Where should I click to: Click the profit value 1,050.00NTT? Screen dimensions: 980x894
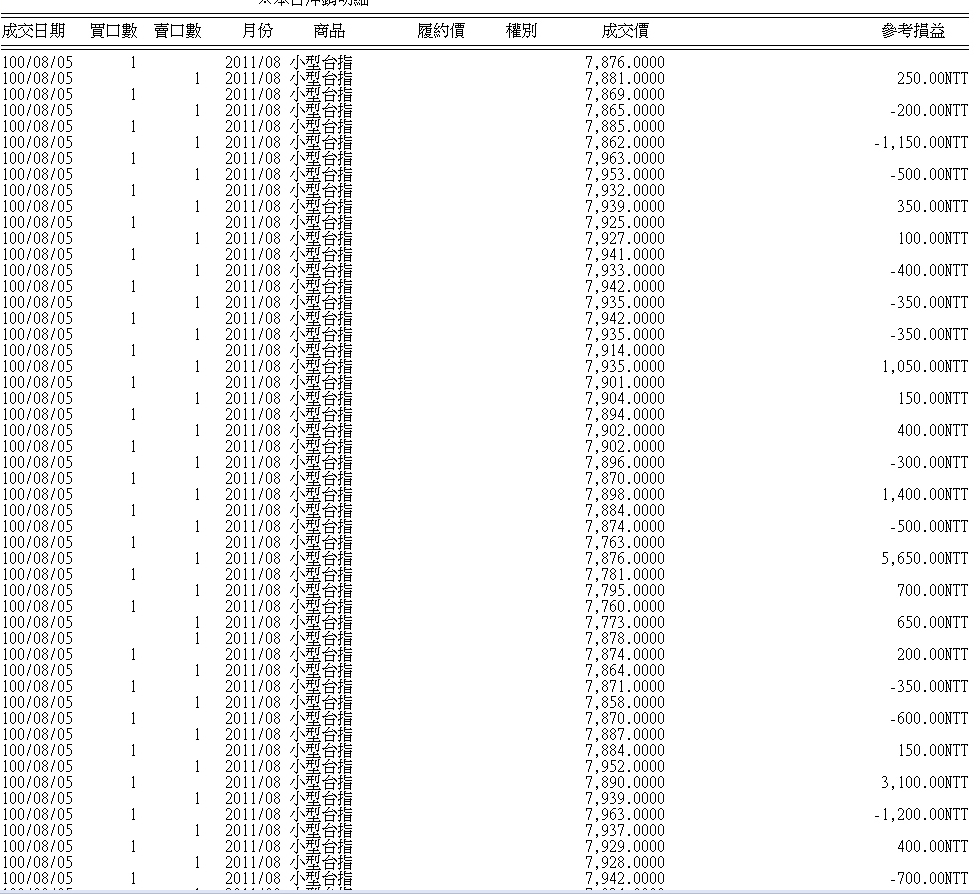(x=925, y=367)
